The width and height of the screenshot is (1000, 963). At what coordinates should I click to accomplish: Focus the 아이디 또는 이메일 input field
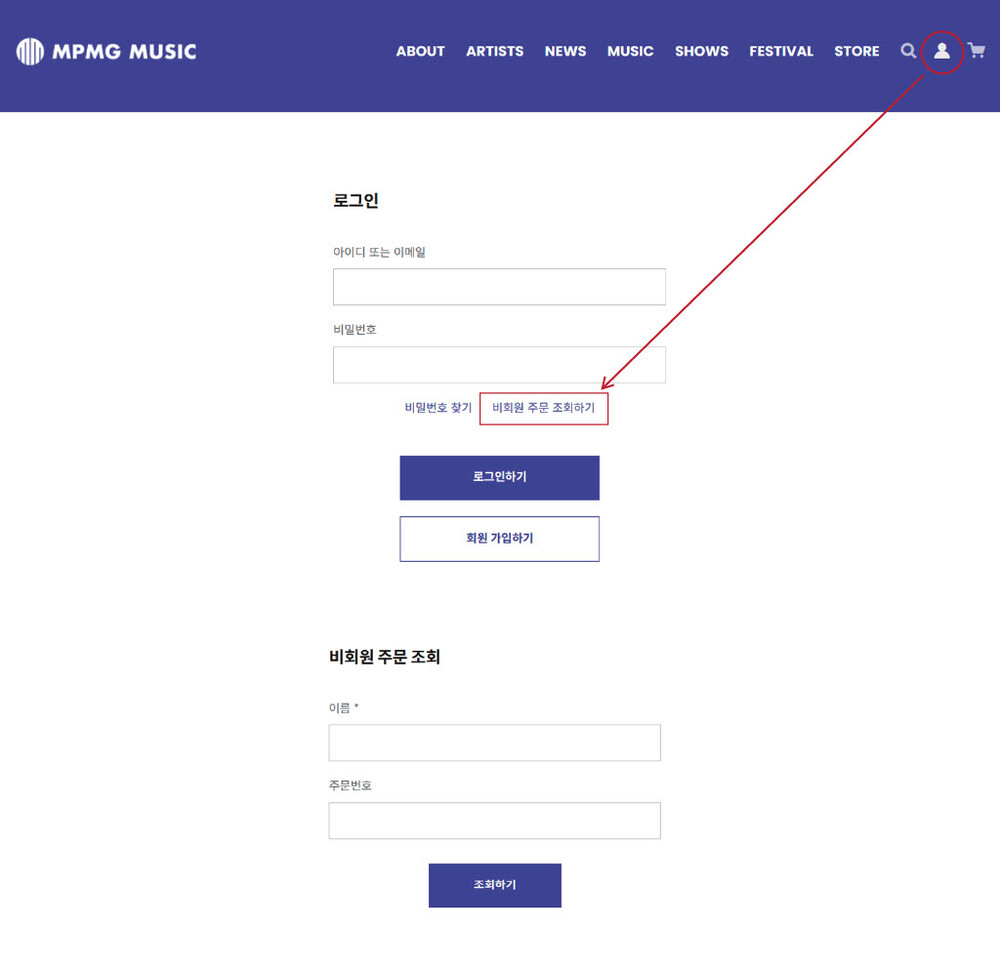499,287
